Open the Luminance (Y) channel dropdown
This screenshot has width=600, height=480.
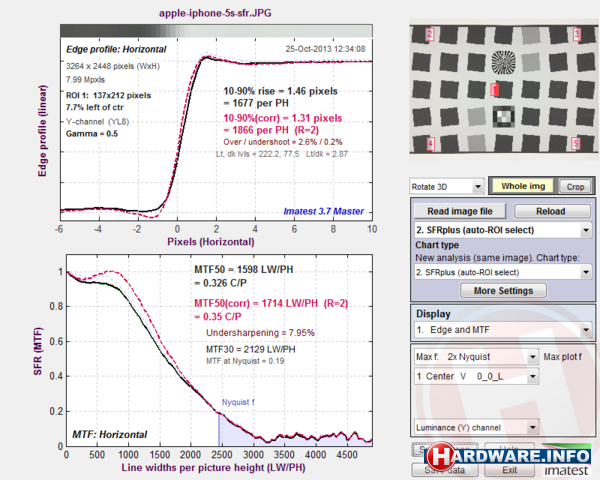[x=476, y=428]
